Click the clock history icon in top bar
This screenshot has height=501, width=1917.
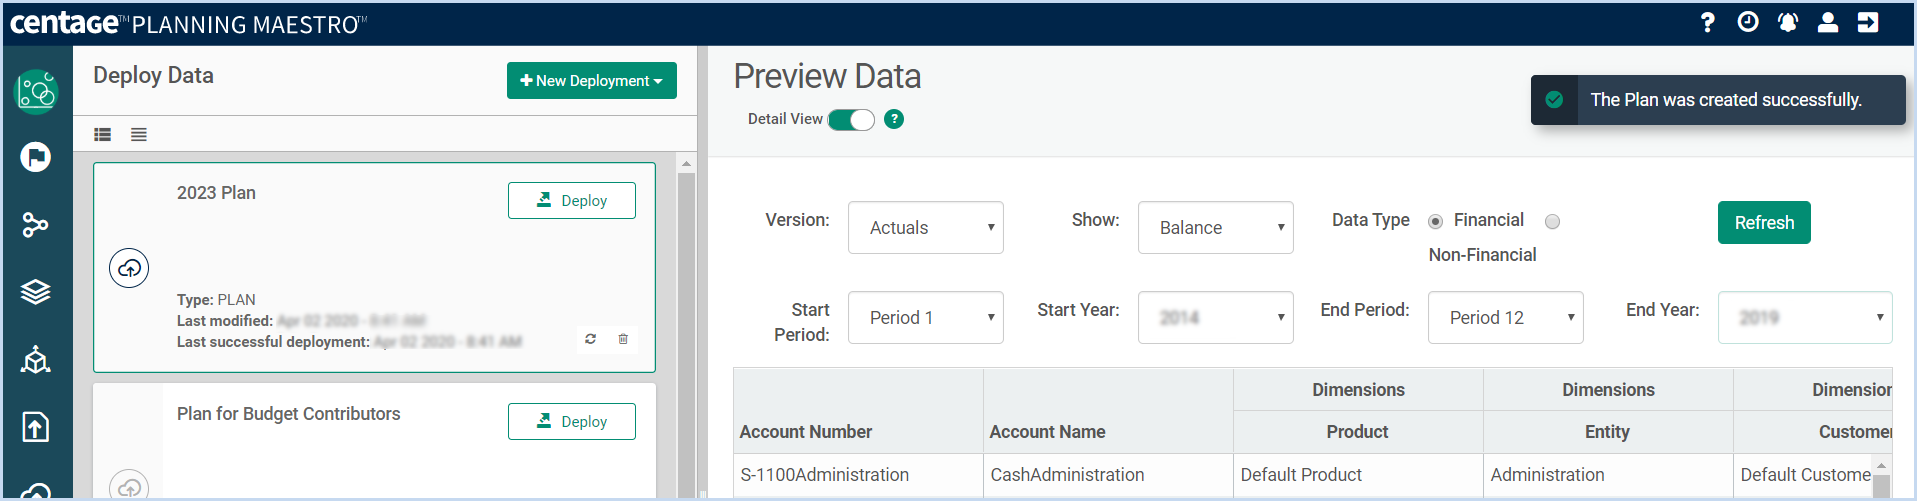1748,22
